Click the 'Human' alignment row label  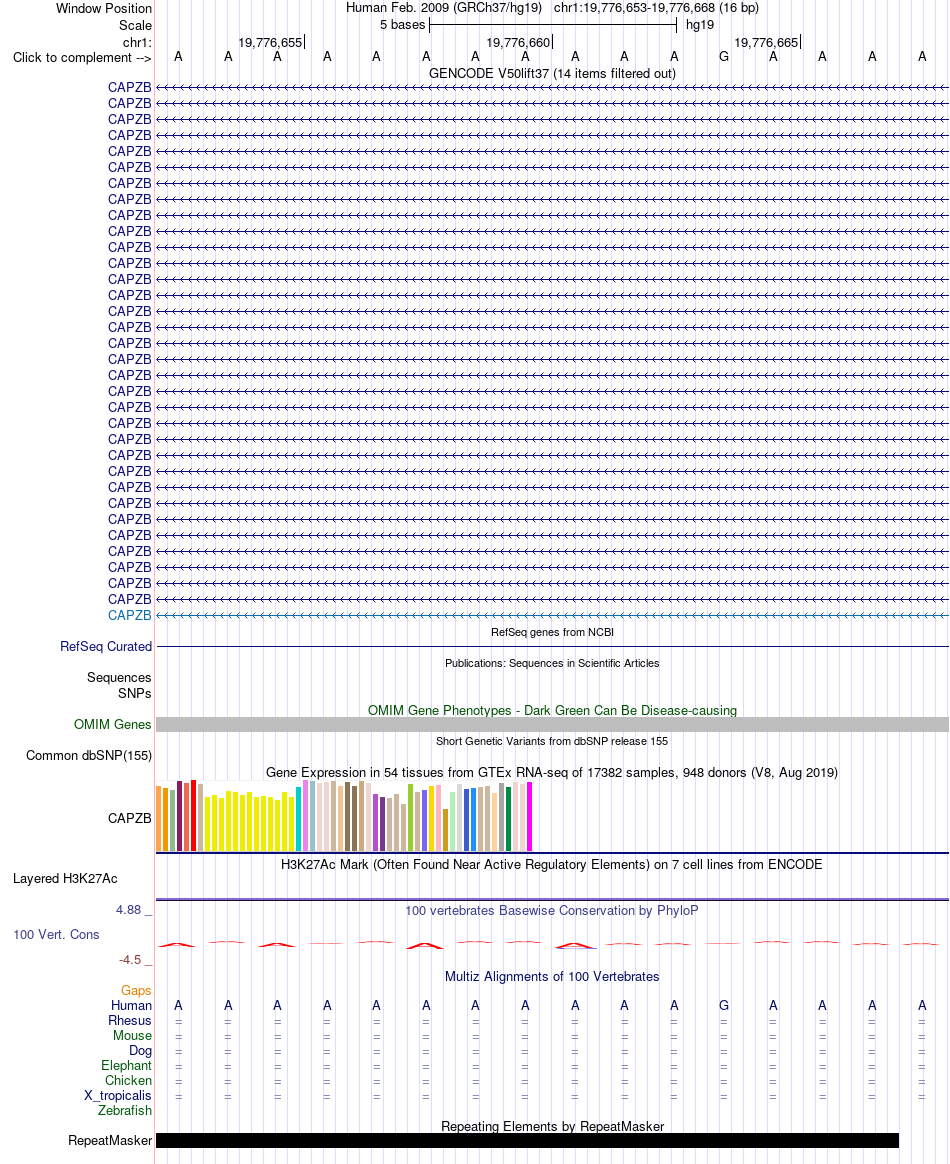[x=131, y=1006]
